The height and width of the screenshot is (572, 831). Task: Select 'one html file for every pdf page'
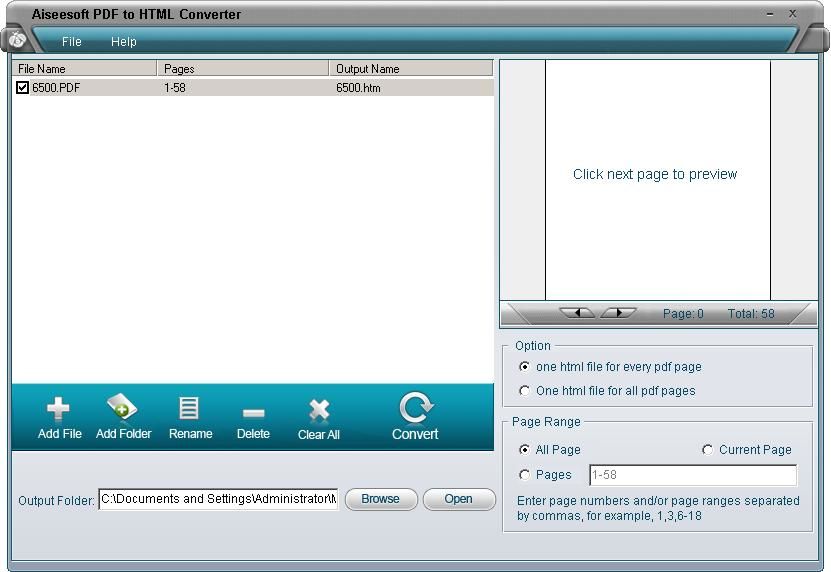point(524,366)
